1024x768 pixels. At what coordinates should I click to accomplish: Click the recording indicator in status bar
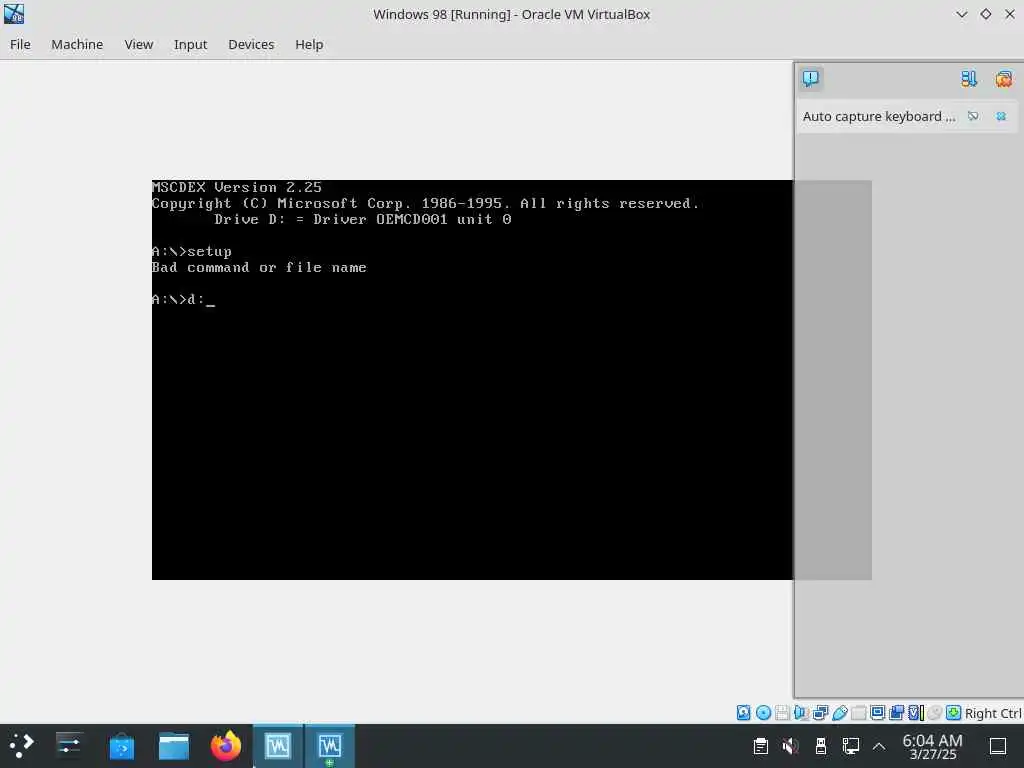click(897, 712)
